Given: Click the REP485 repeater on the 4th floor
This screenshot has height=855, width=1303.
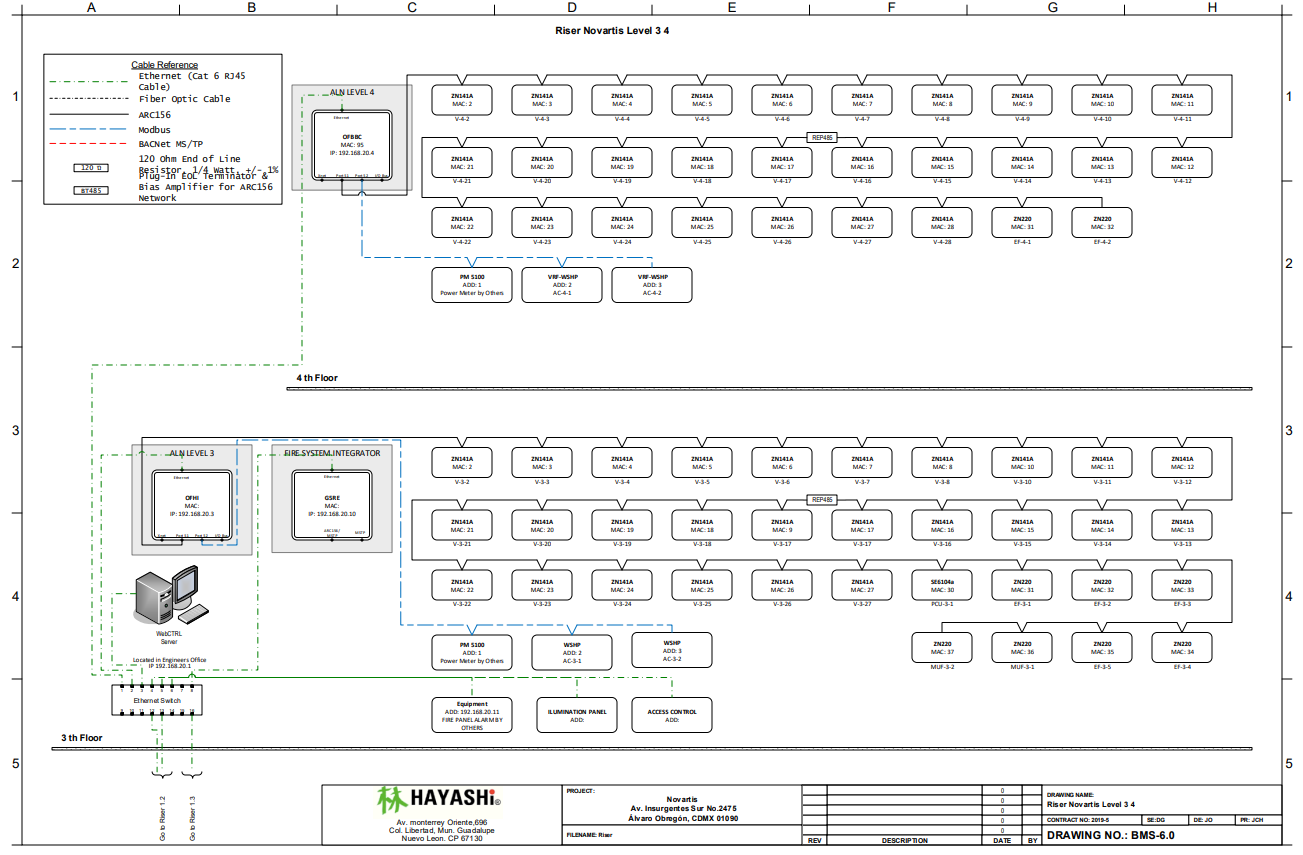Looking at the screenshot, I should tap(822, 137).
